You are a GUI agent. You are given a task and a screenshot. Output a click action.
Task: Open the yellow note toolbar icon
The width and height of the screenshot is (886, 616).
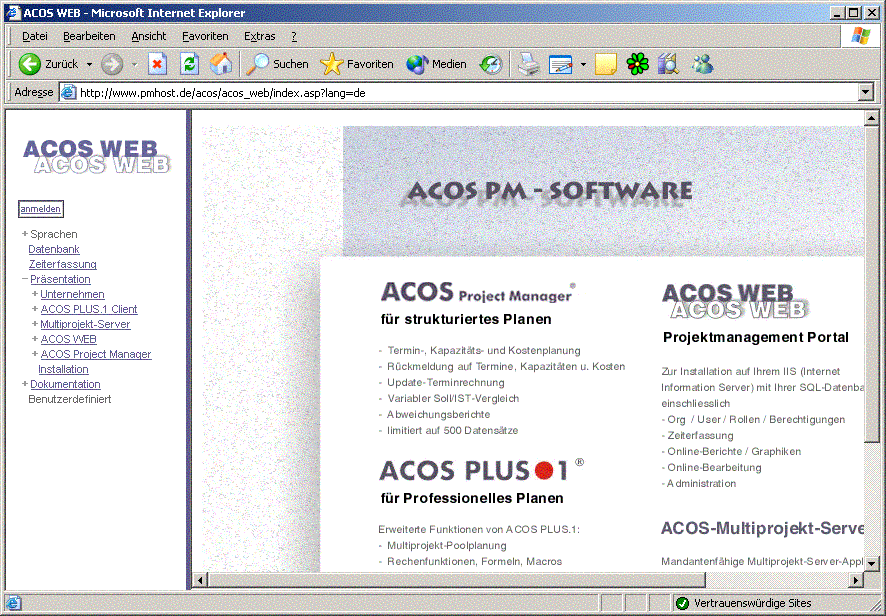pos(605,64)
